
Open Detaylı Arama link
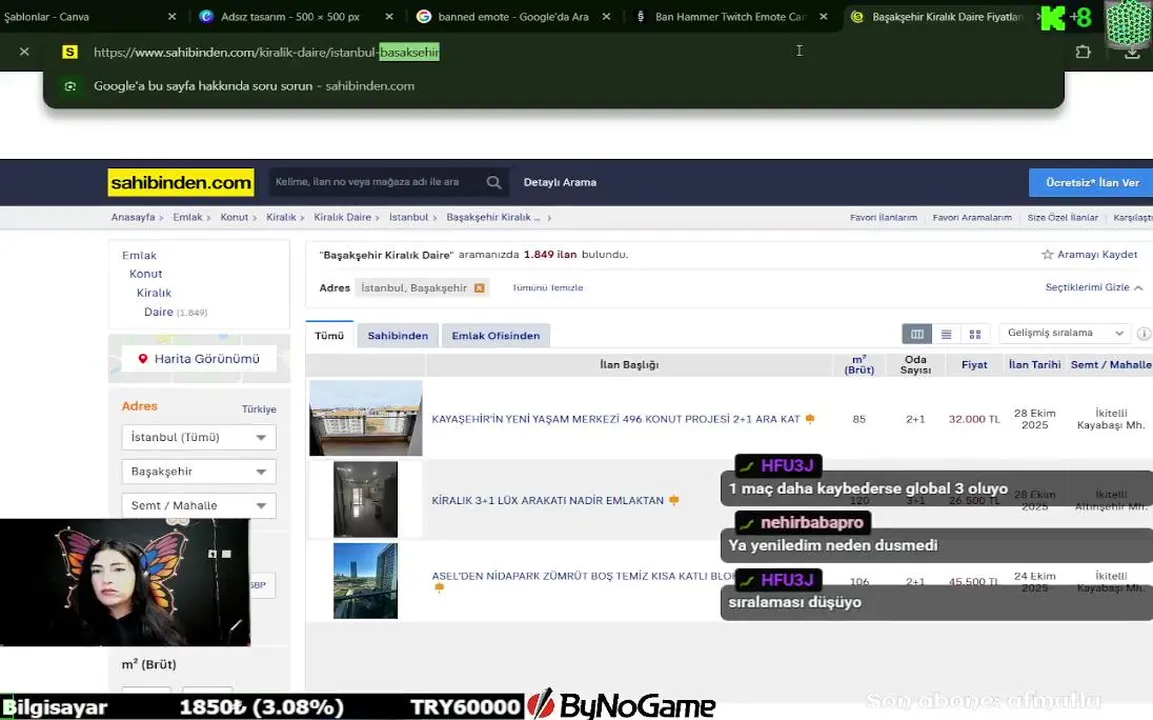(x=560, y=182)
